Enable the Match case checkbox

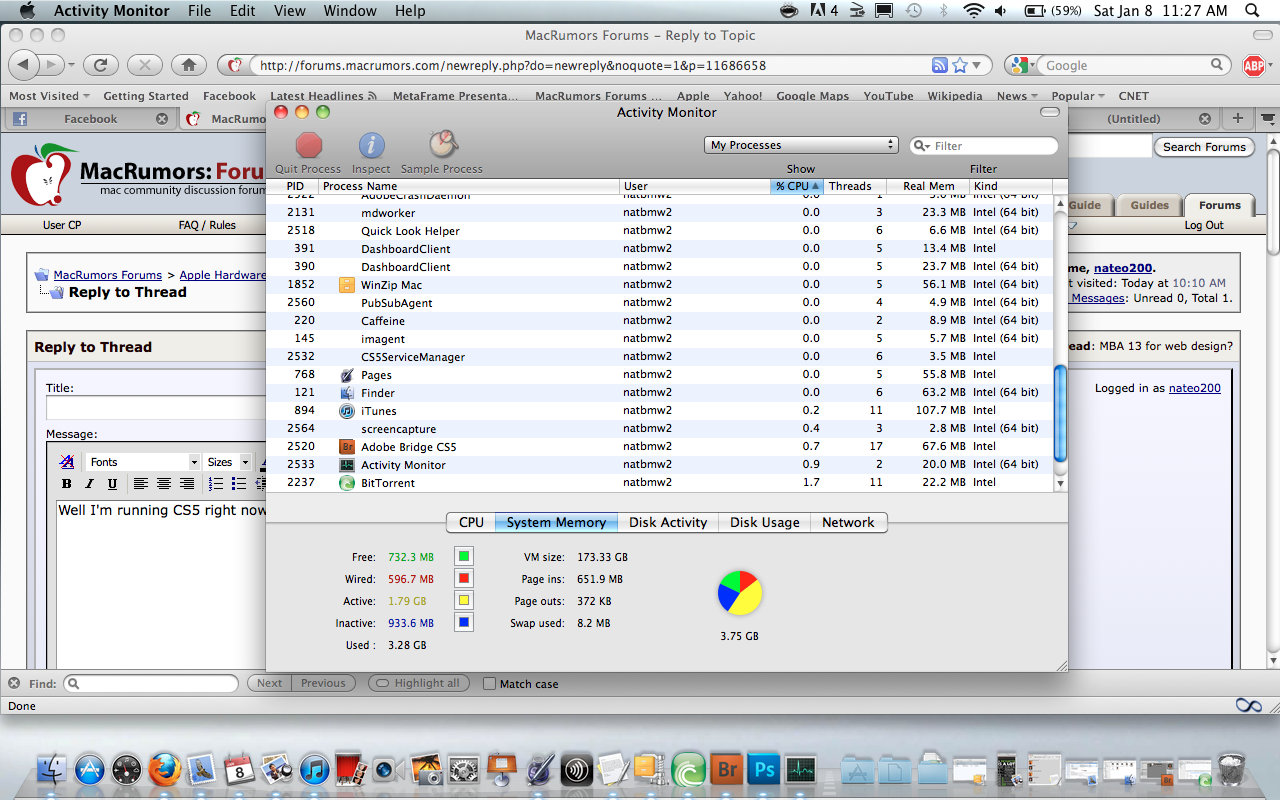click(x=489, y=684)
